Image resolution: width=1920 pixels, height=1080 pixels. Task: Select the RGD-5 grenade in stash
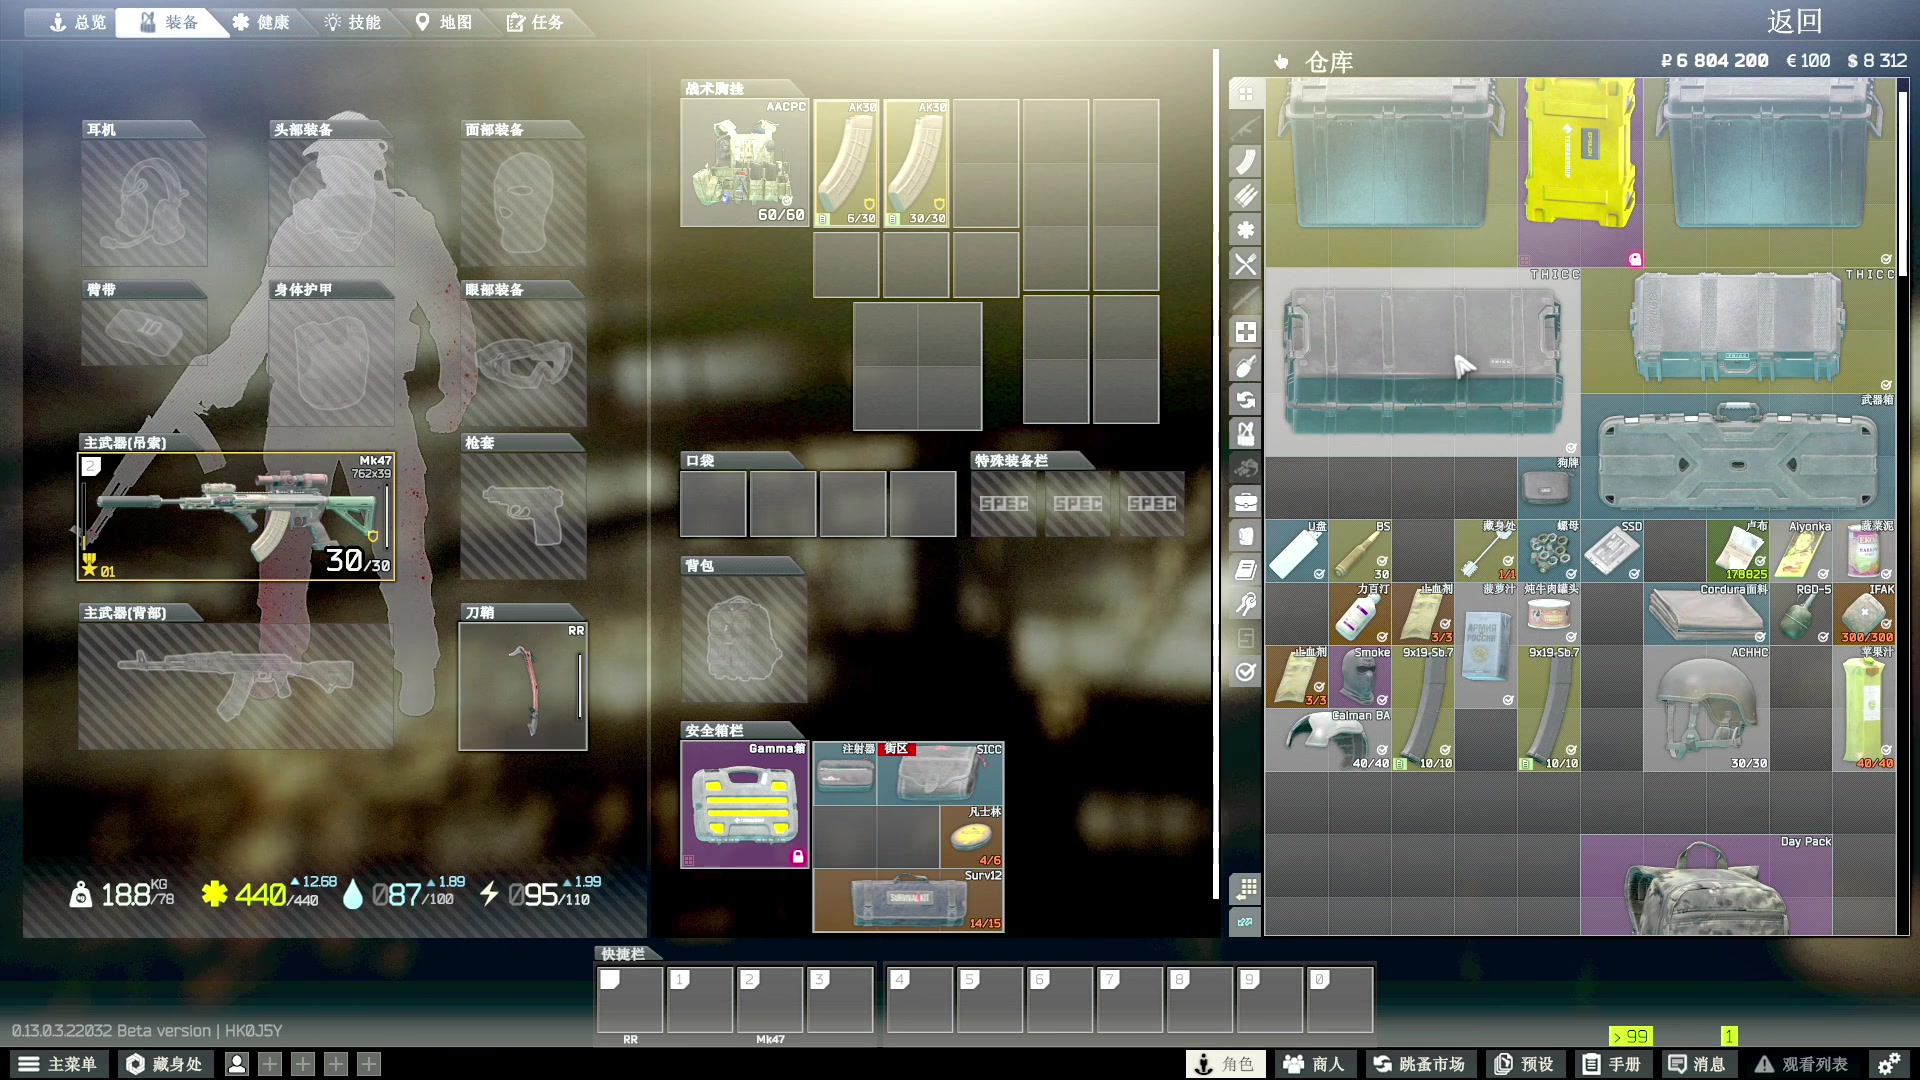pyautogui.click(x=1801, y=614)
